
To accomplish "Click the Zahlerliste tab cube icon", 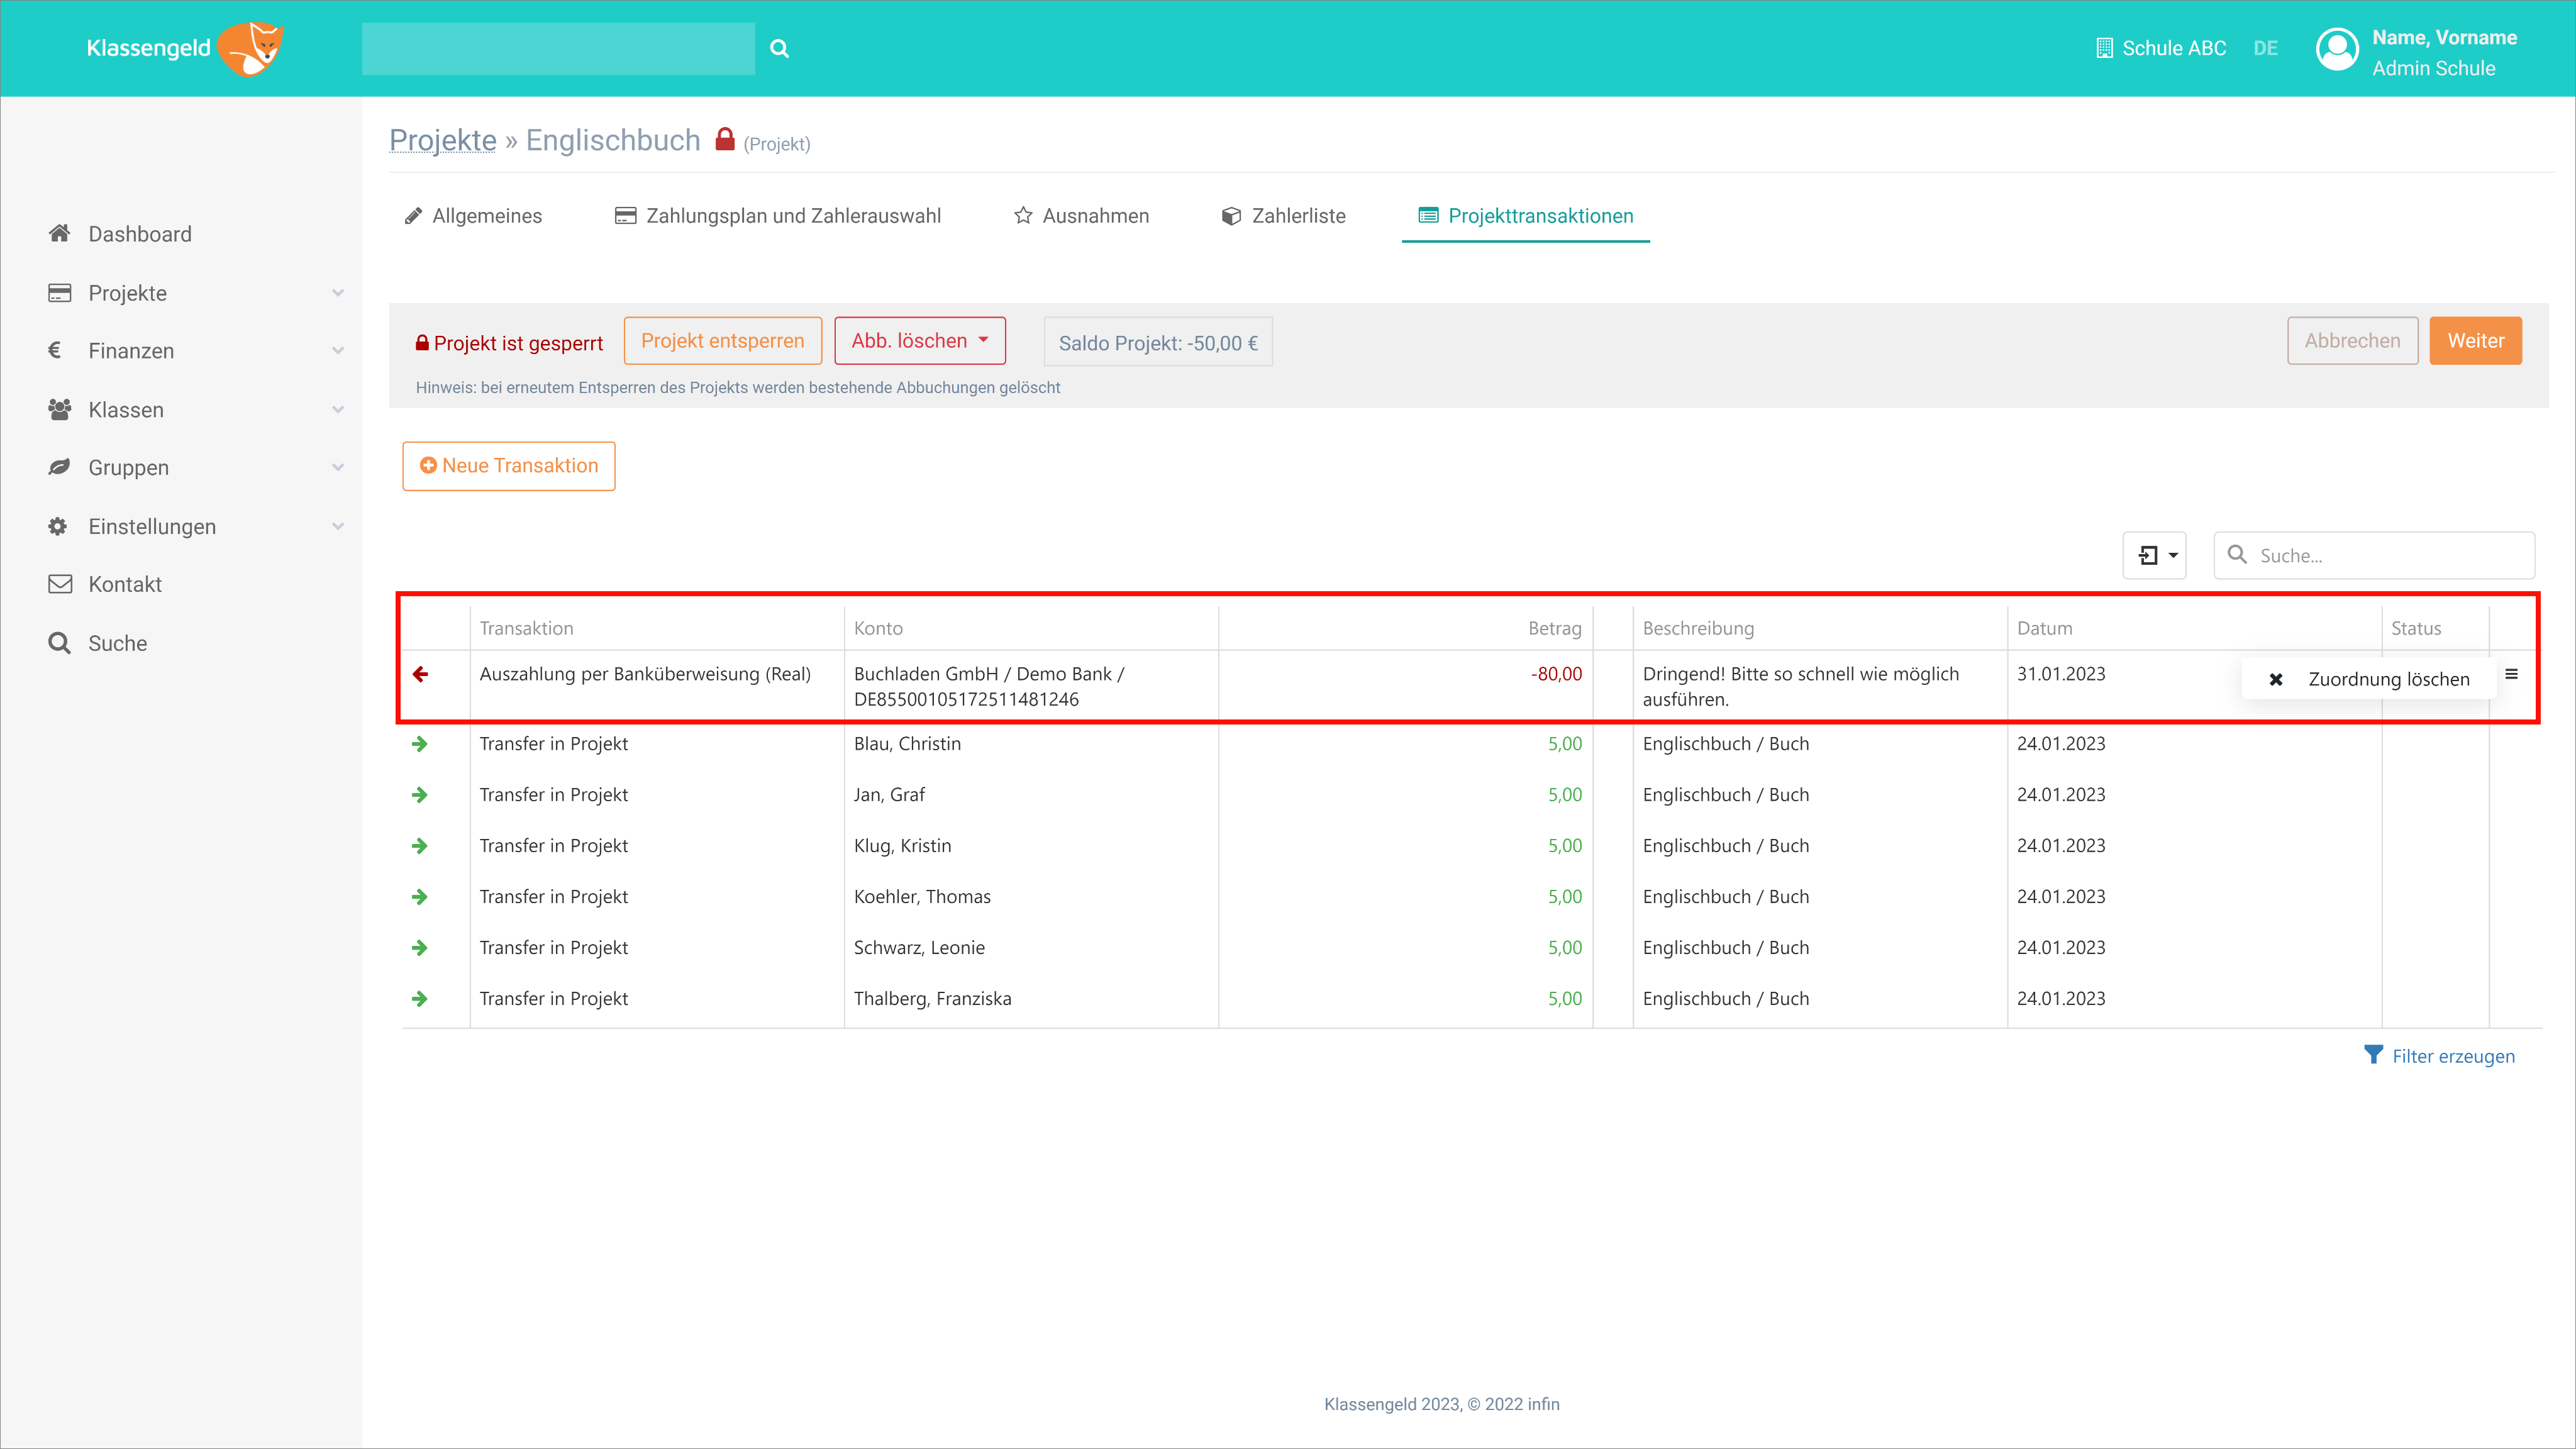I will tap(1231, 216).
